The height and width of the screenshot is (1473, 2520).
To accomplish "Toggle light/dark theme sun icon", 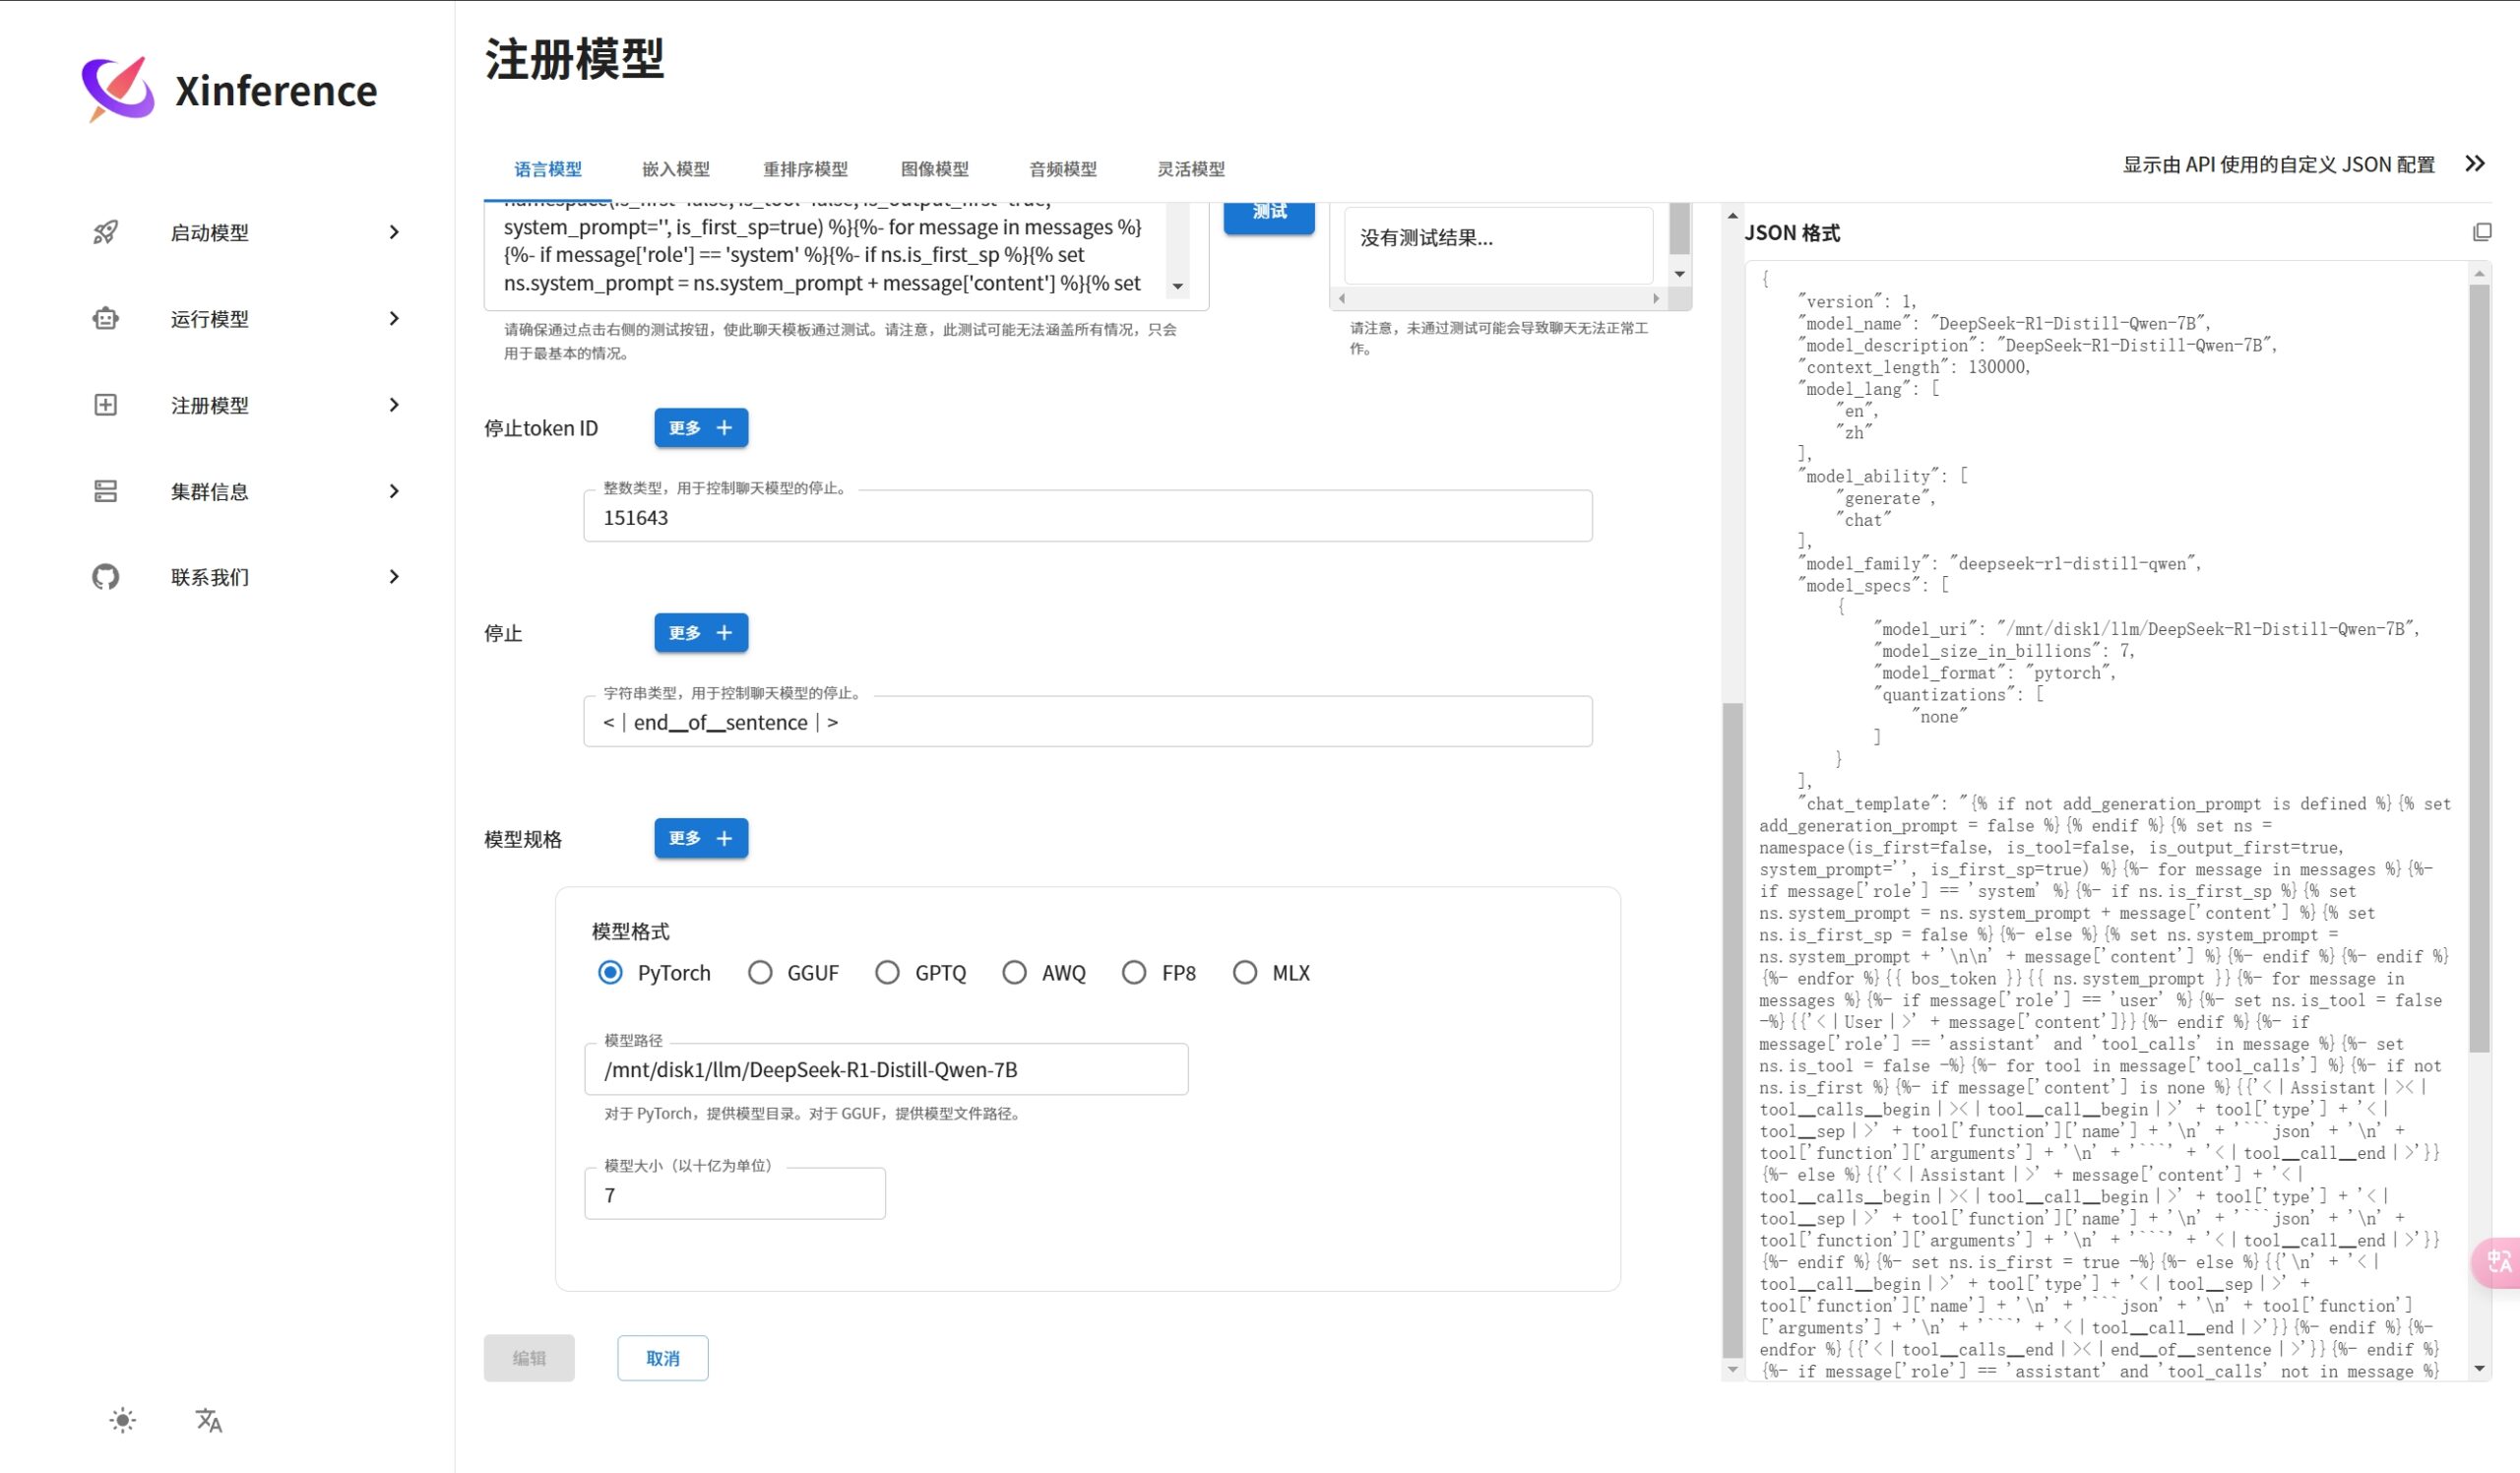I will (x=122, y=1420).
